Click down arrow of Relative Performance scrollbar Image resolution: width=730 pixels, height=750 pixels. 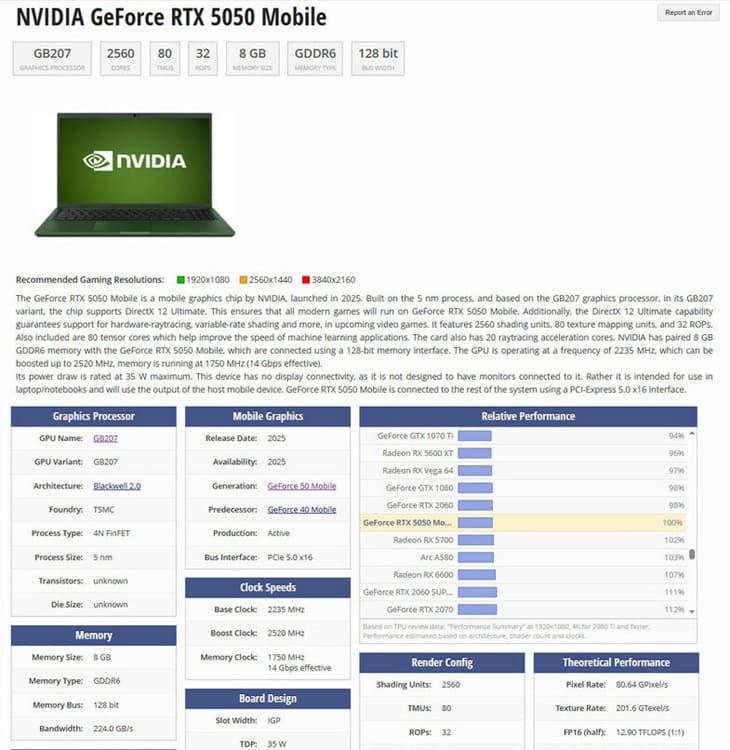click(692, 612)
